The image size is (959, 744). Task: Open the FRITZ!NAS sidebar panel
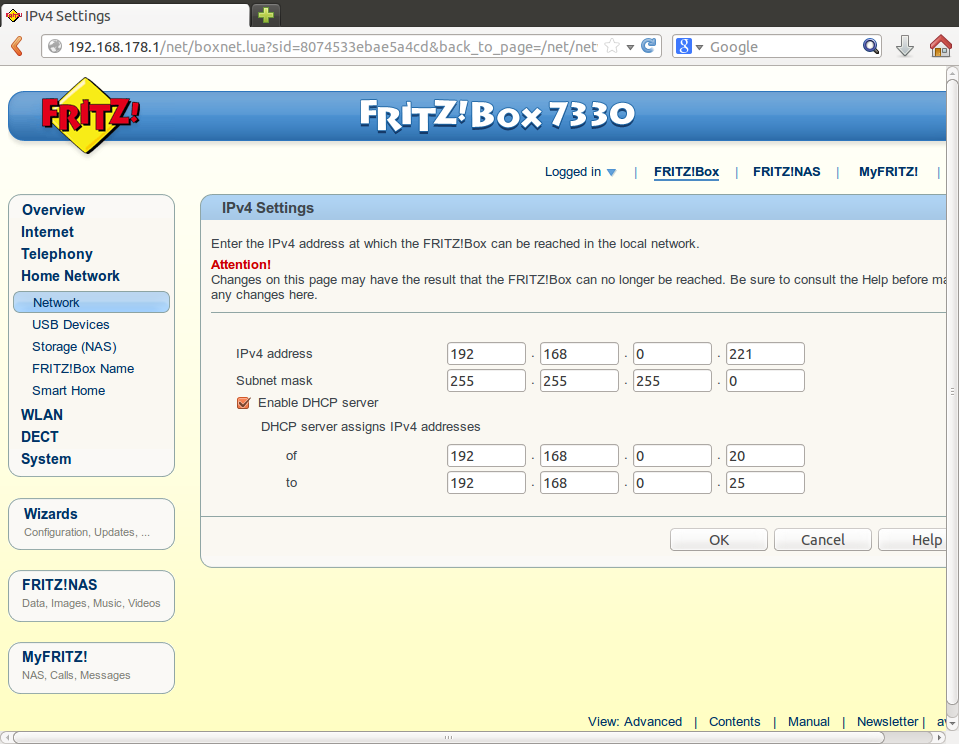click(91, 596)
